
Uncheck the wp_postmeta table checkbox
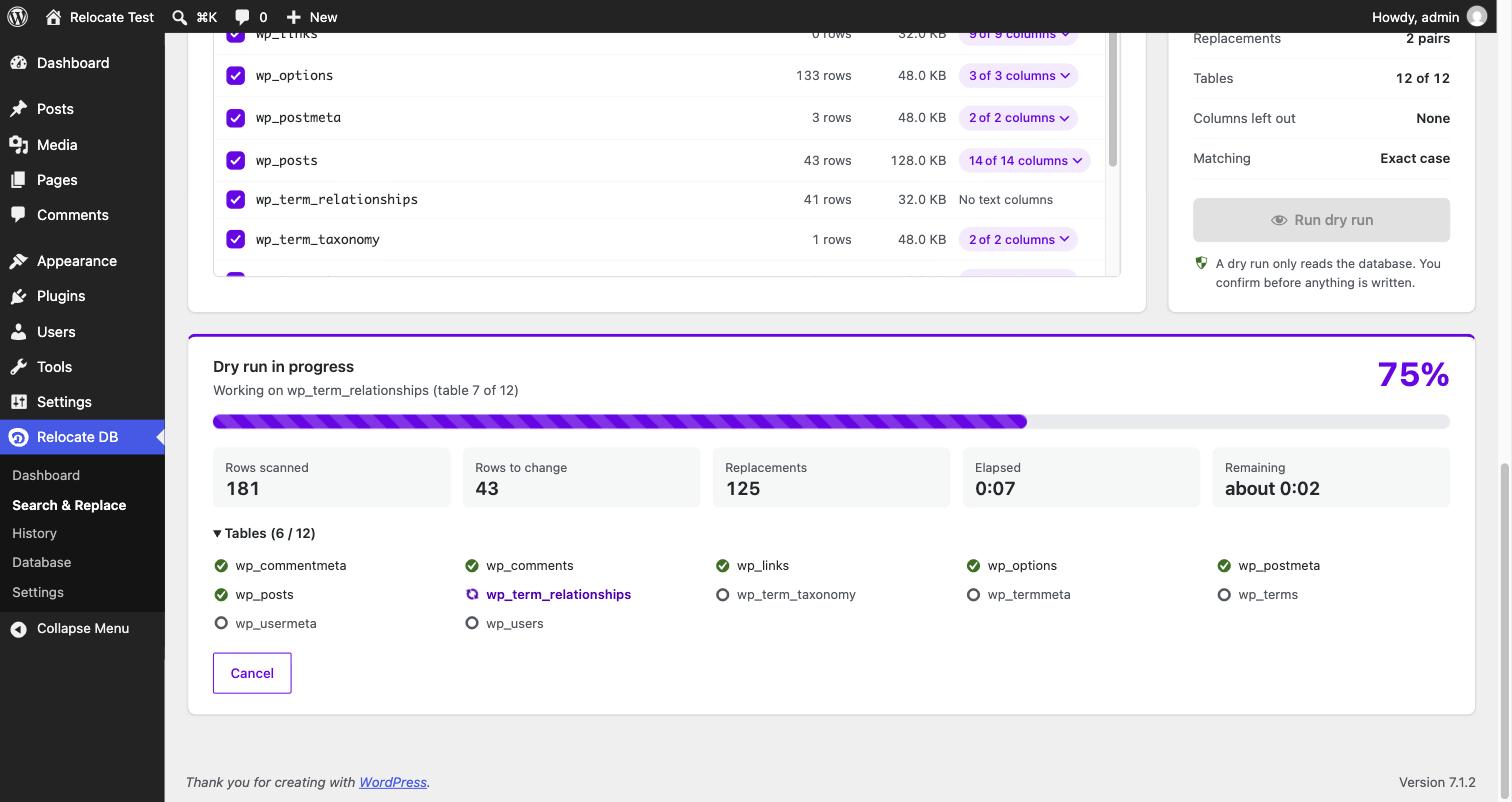pyautogui.click(x=236, y=118)
